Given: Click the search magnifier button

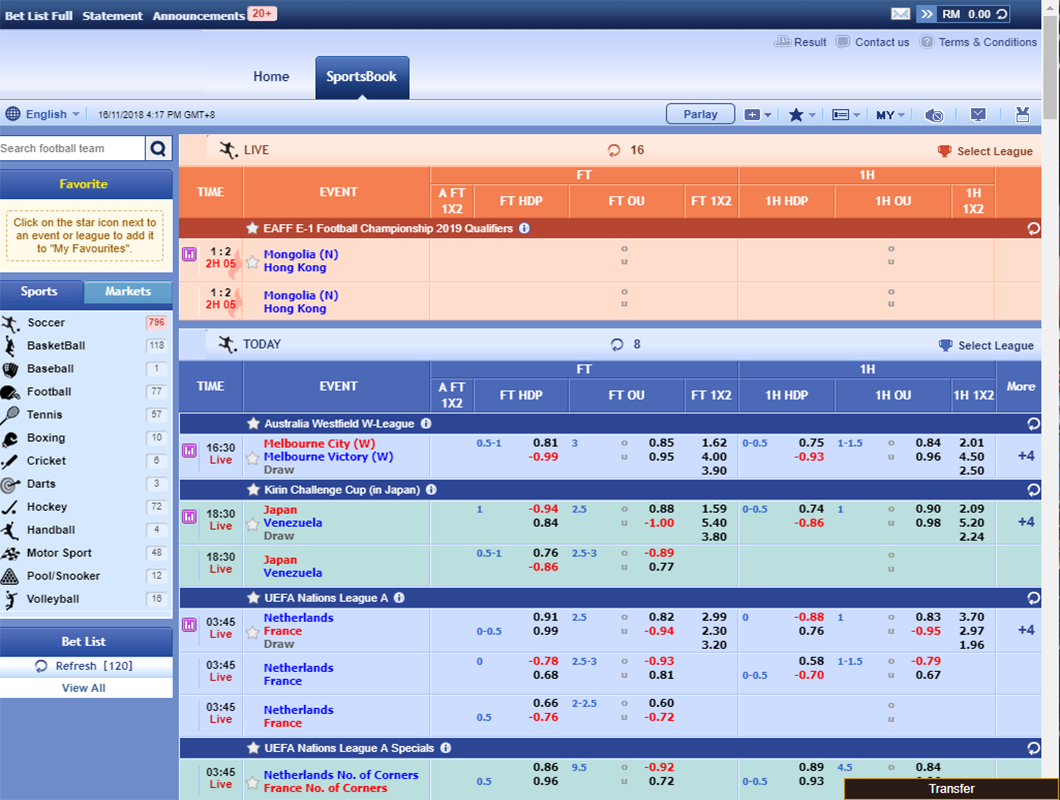Looking at the screenshot, I should (158, 149).
